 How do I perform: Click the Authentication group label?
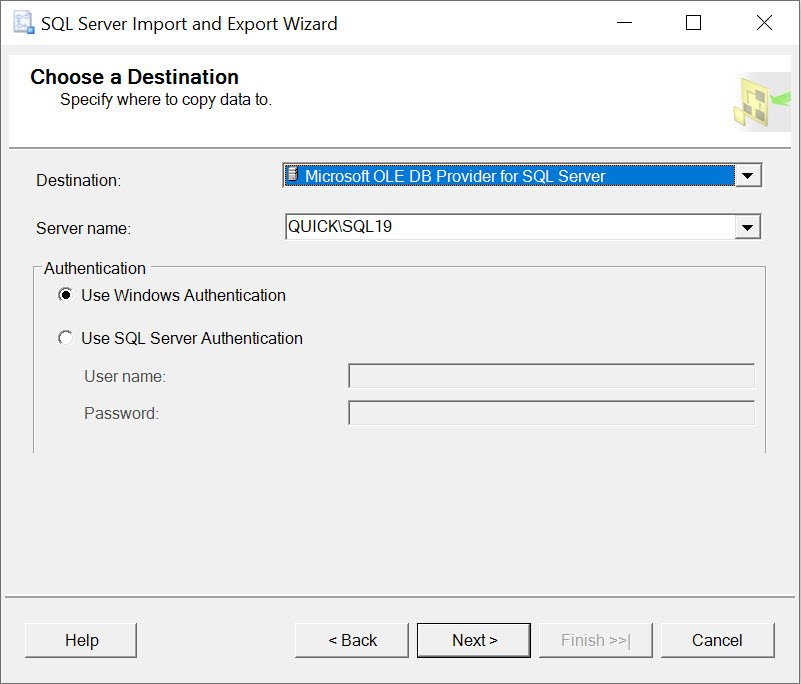(x=95, y=268)
